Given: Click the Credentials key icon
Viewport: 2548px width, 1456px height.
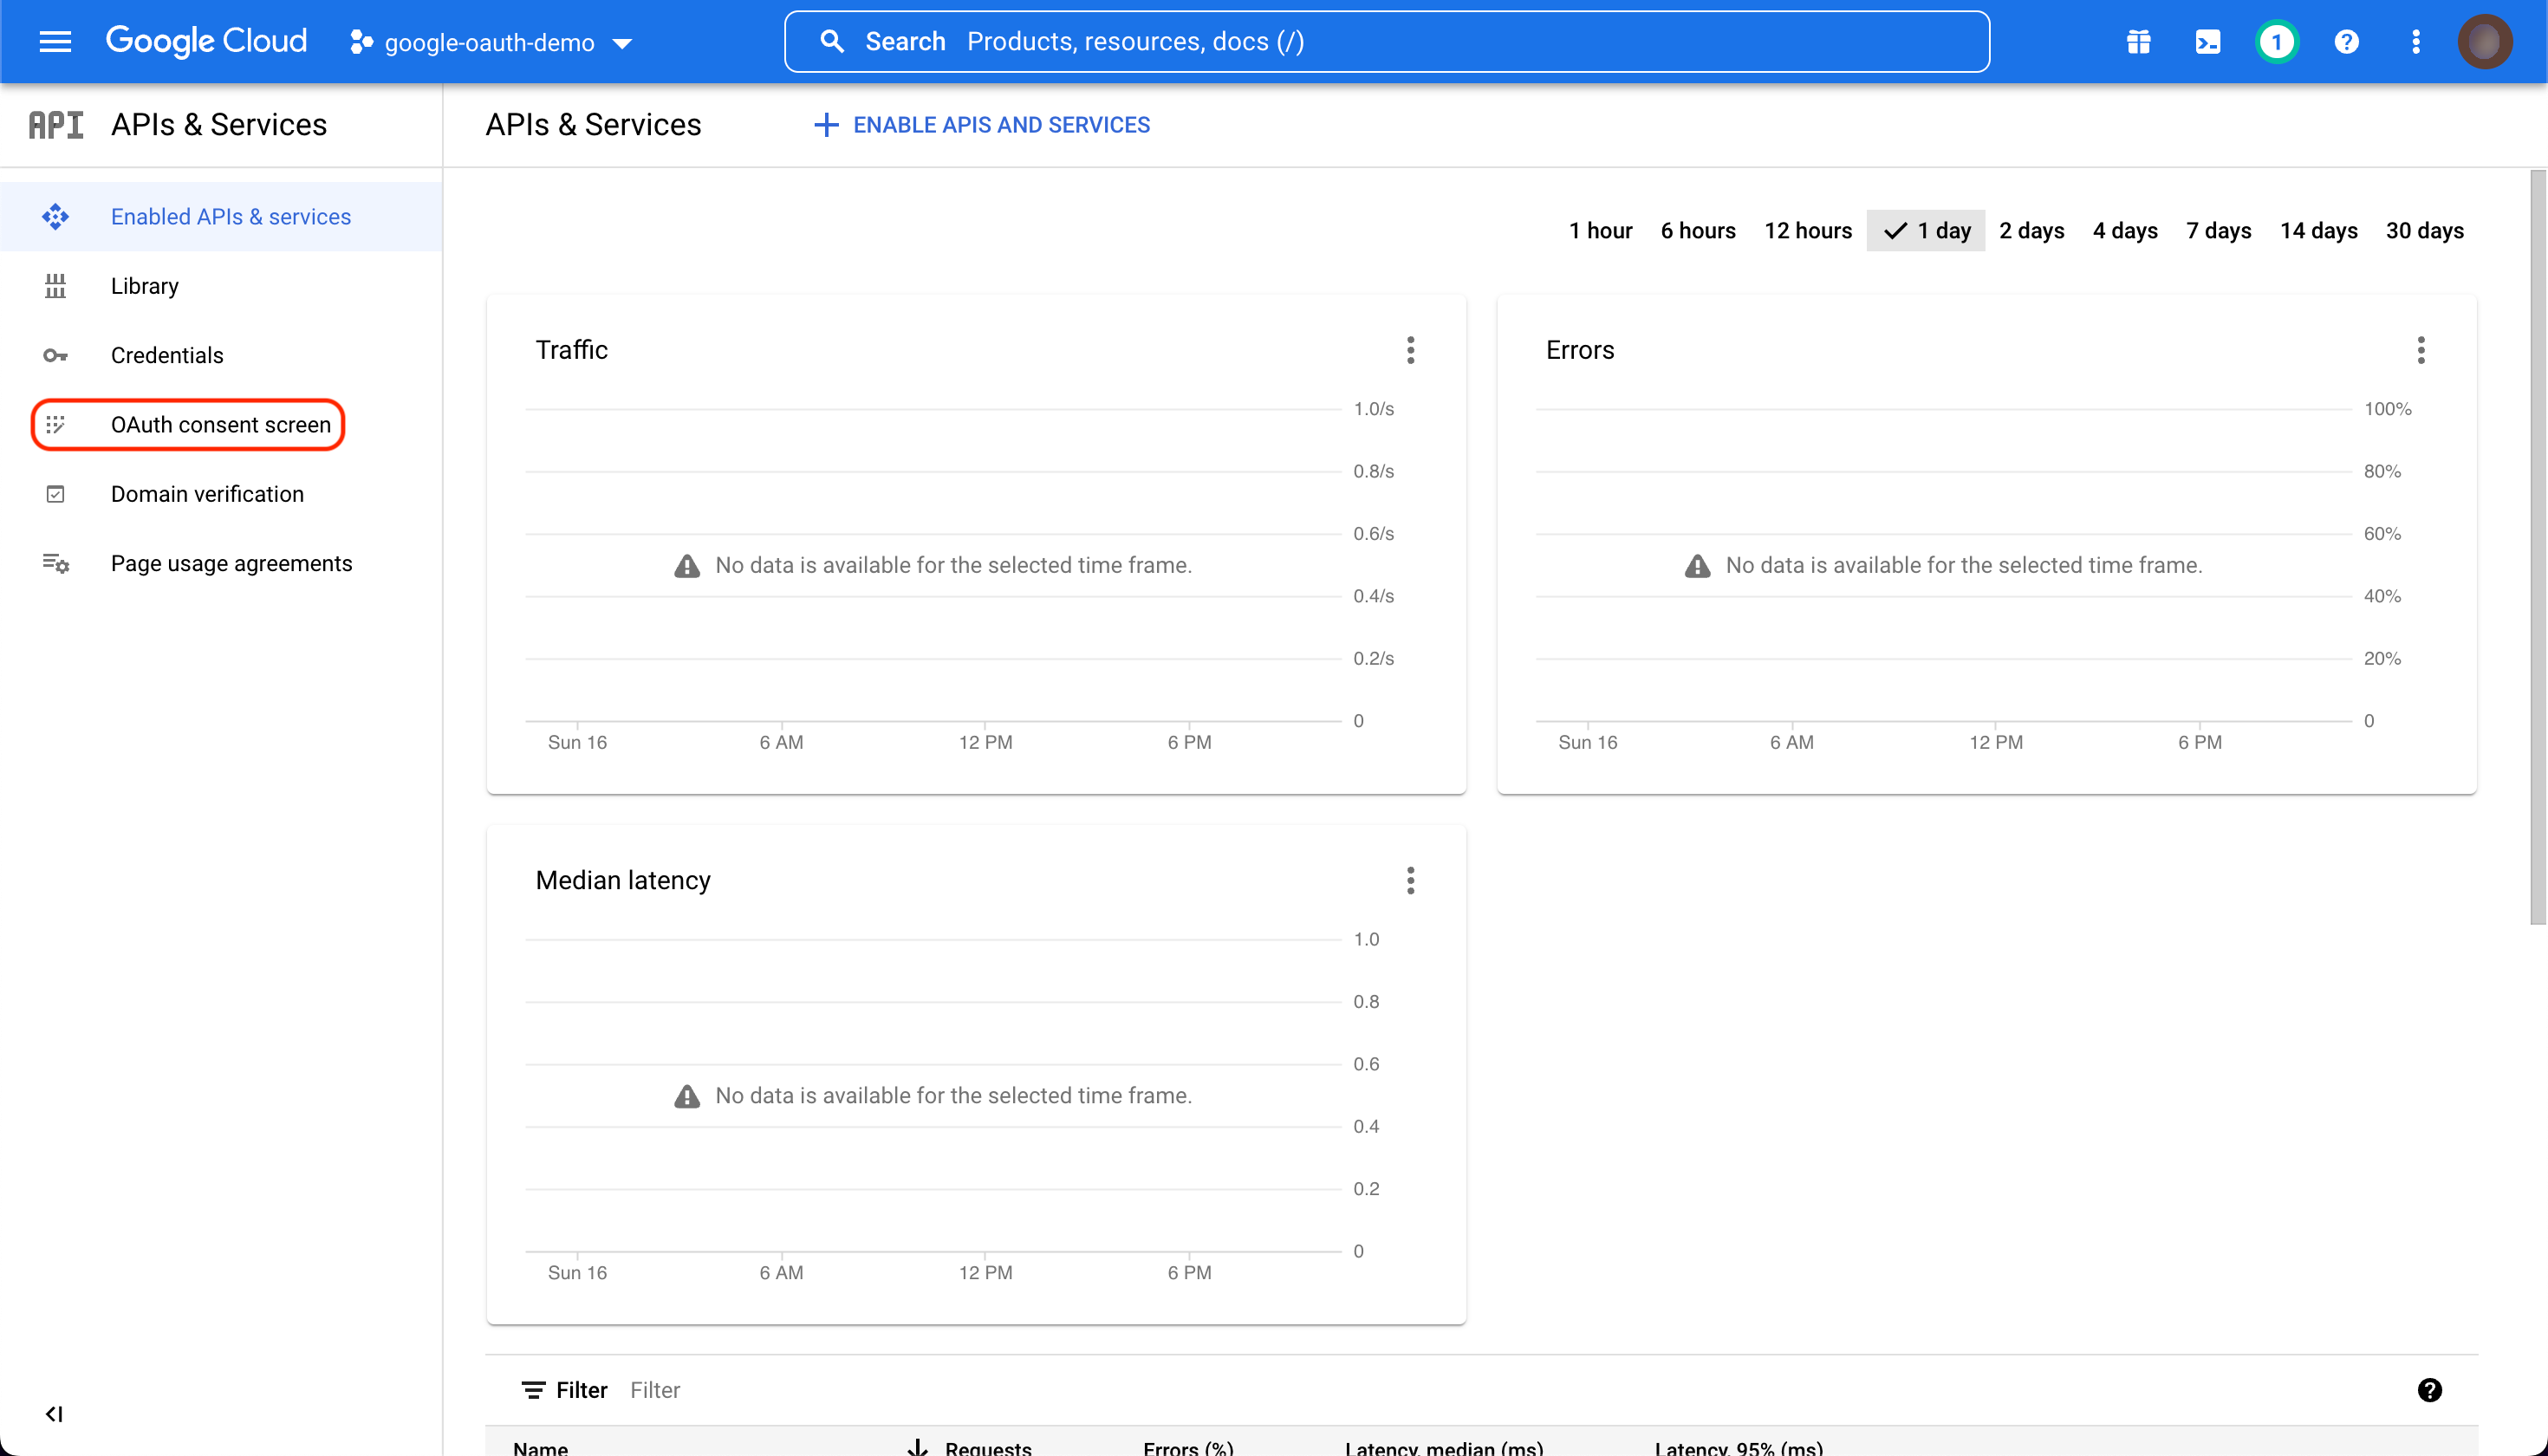Looking at the screenshot, I should click(x=55, y=355).
